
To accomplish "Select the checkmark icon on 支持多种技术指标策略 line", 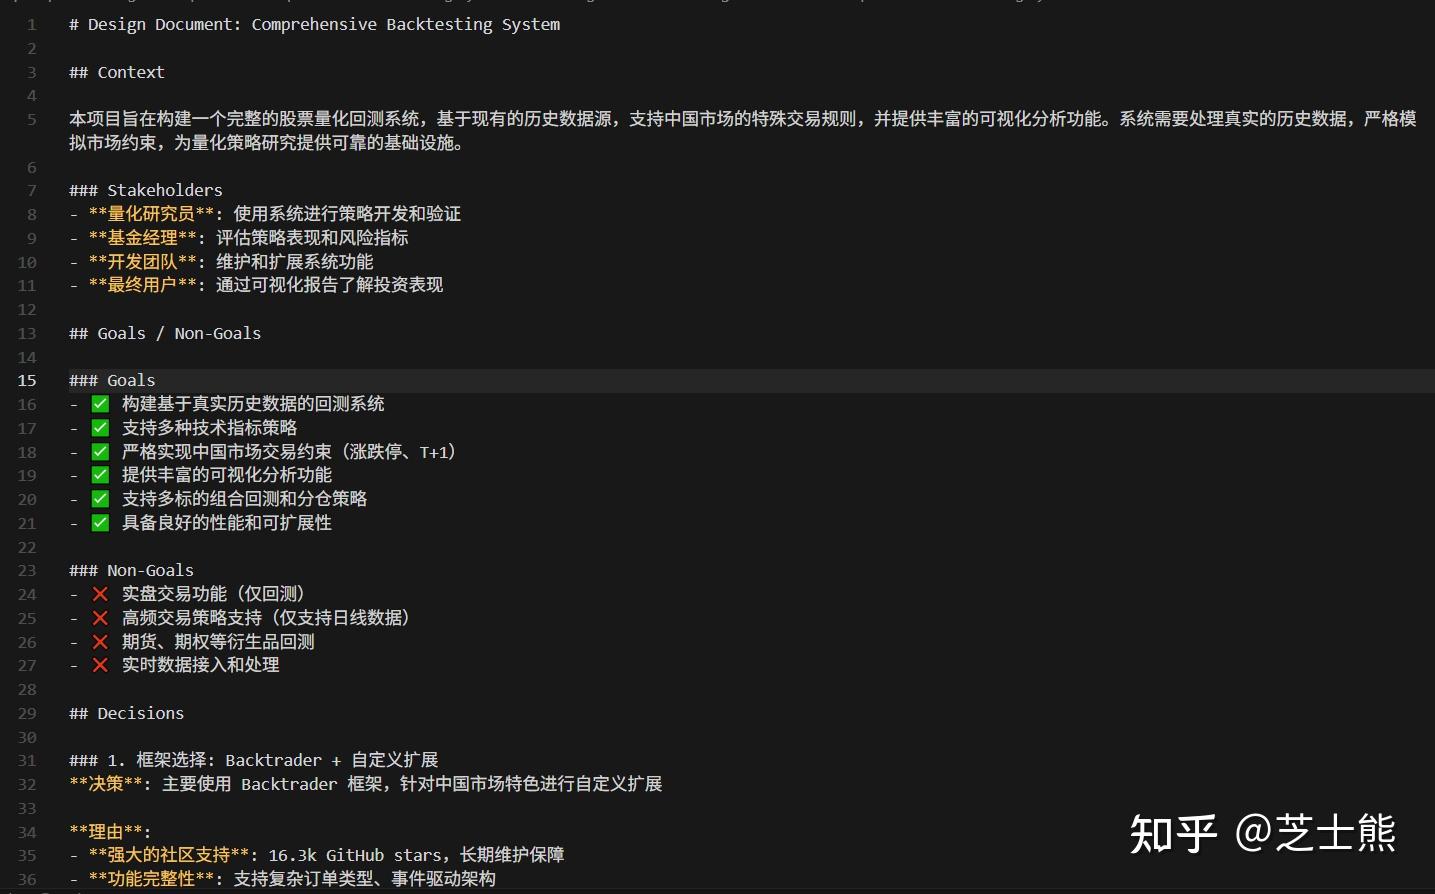I will pyautogui.click(x=100, y=427).
